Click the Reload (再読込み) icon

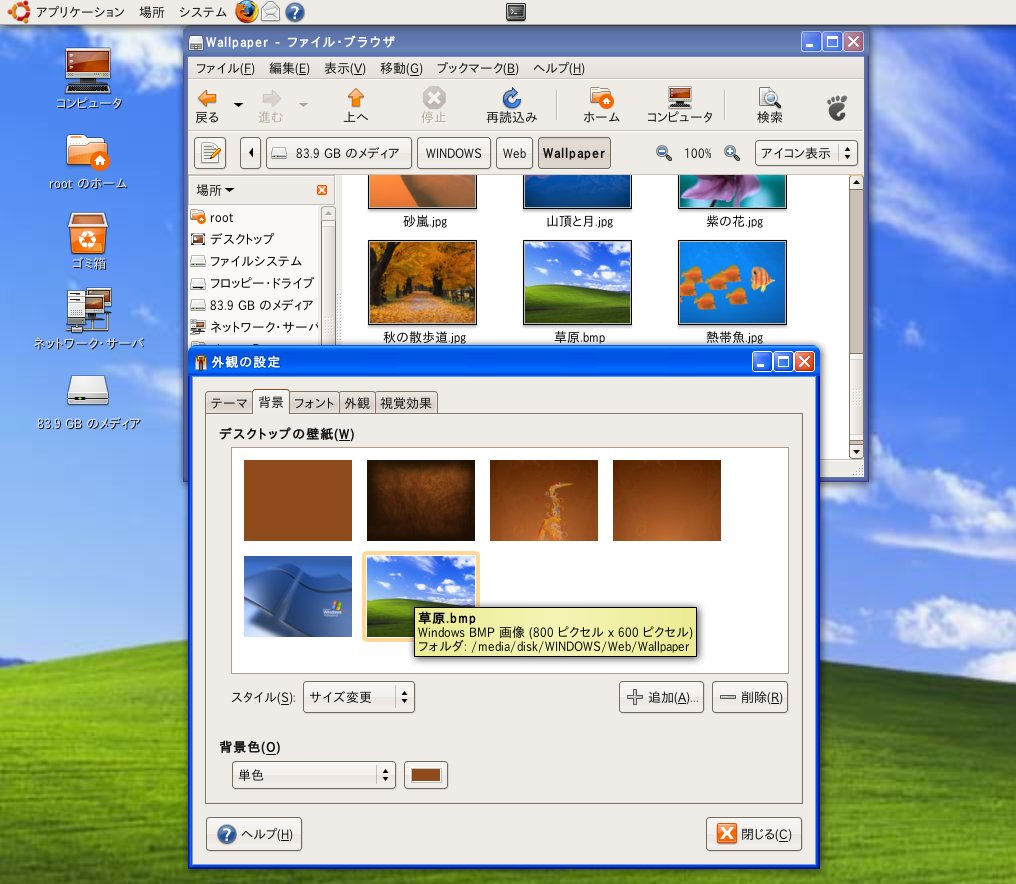(x=511, y=98)
